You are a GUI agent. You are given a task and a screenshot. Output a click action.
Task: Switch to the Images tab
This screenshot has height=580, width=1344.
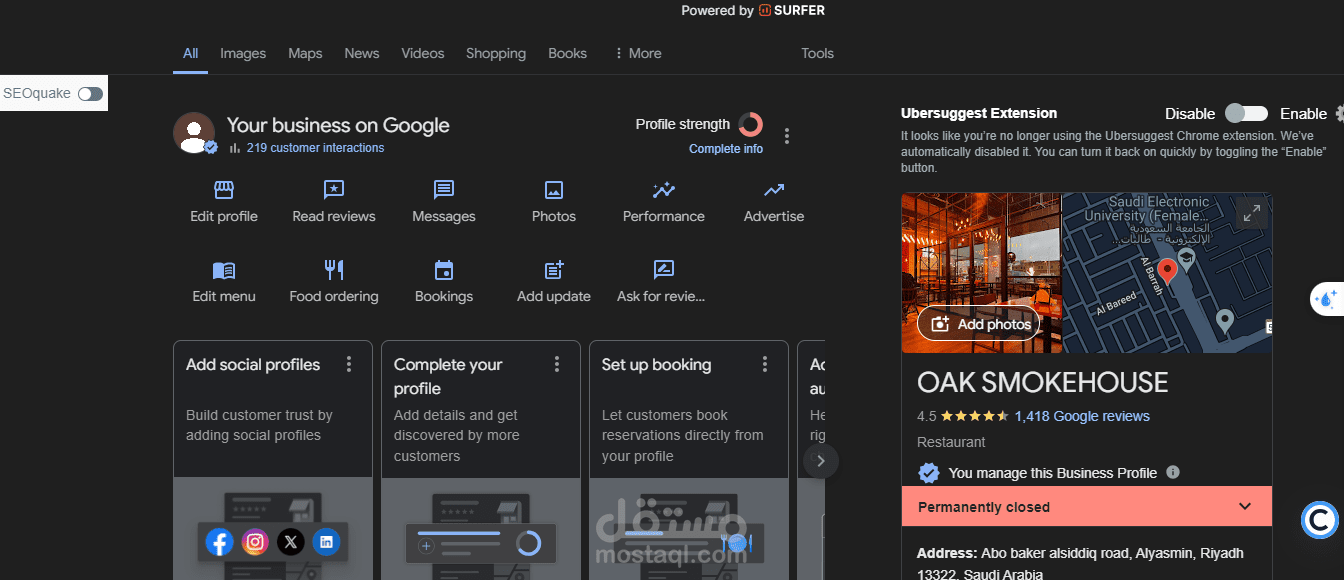[243, 53]
